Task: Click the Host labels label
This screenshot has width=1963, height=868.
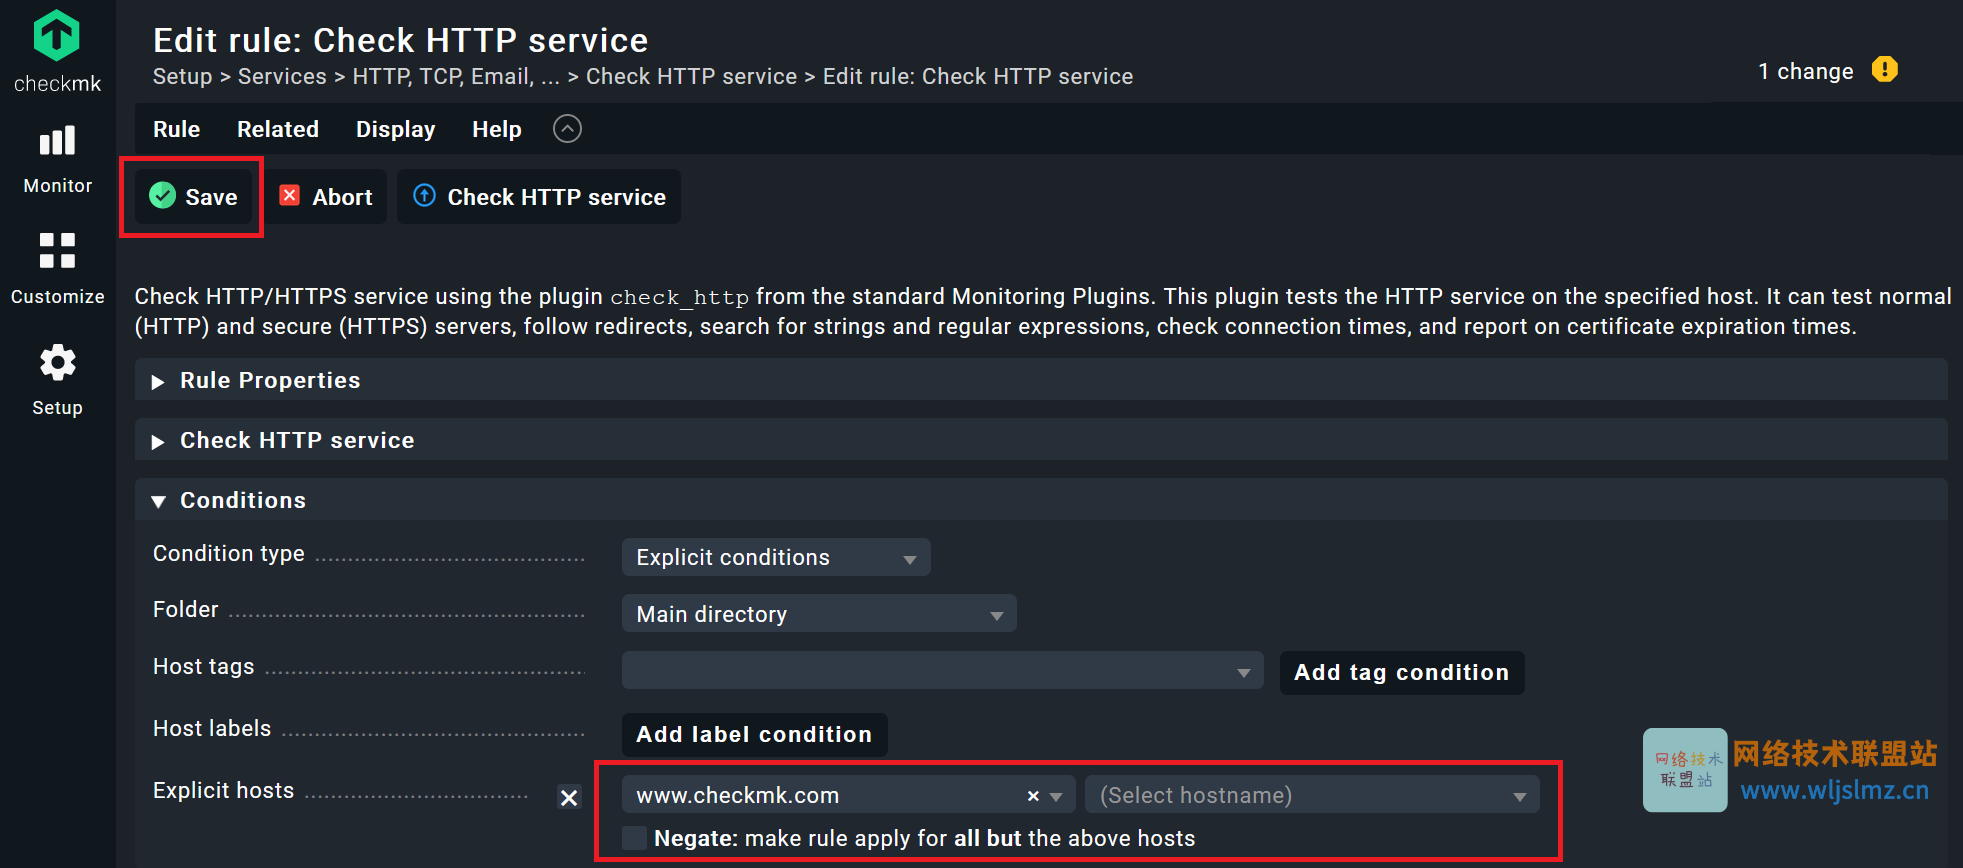Action: pyautogui.click(x=212, y=728)
